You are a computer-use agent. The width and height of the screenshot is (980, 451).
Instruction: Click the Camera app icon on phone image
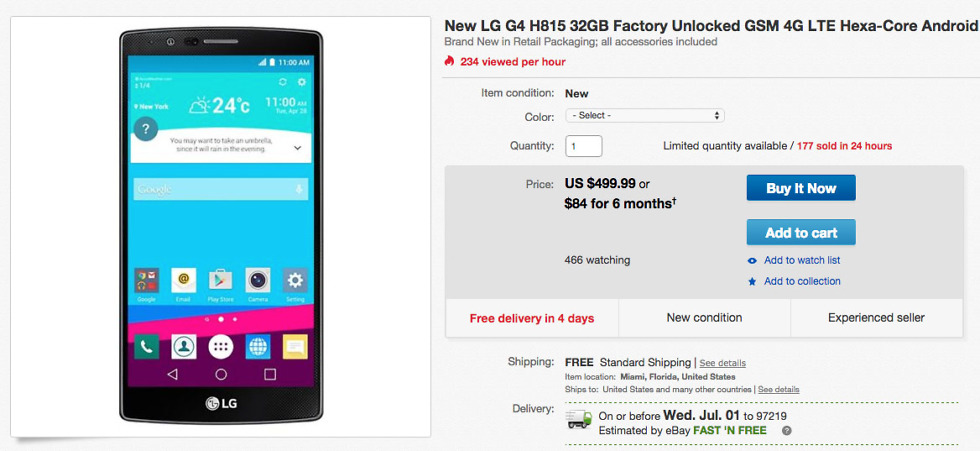pos(258,280)
